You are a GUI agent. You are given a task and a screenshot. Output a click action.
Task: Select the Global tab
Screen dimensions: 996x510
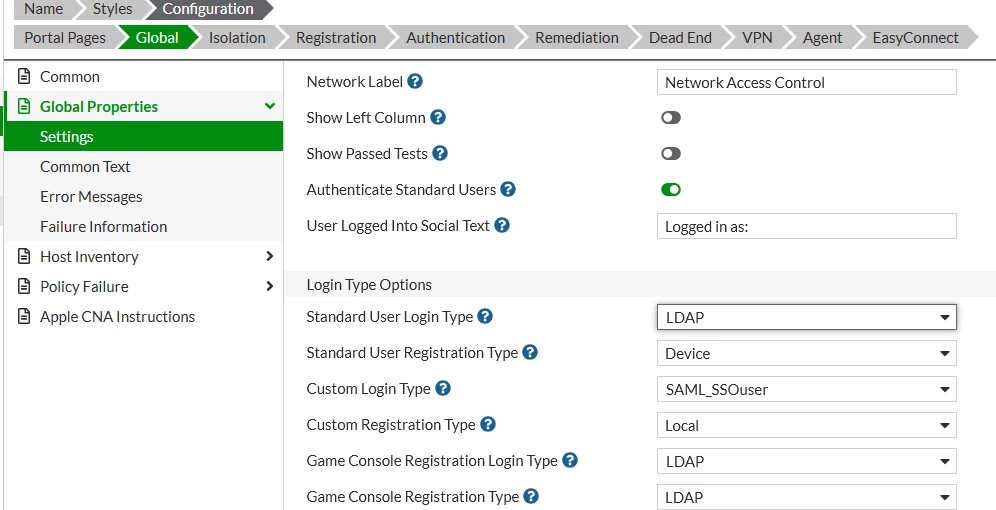[x=157, y=37]
